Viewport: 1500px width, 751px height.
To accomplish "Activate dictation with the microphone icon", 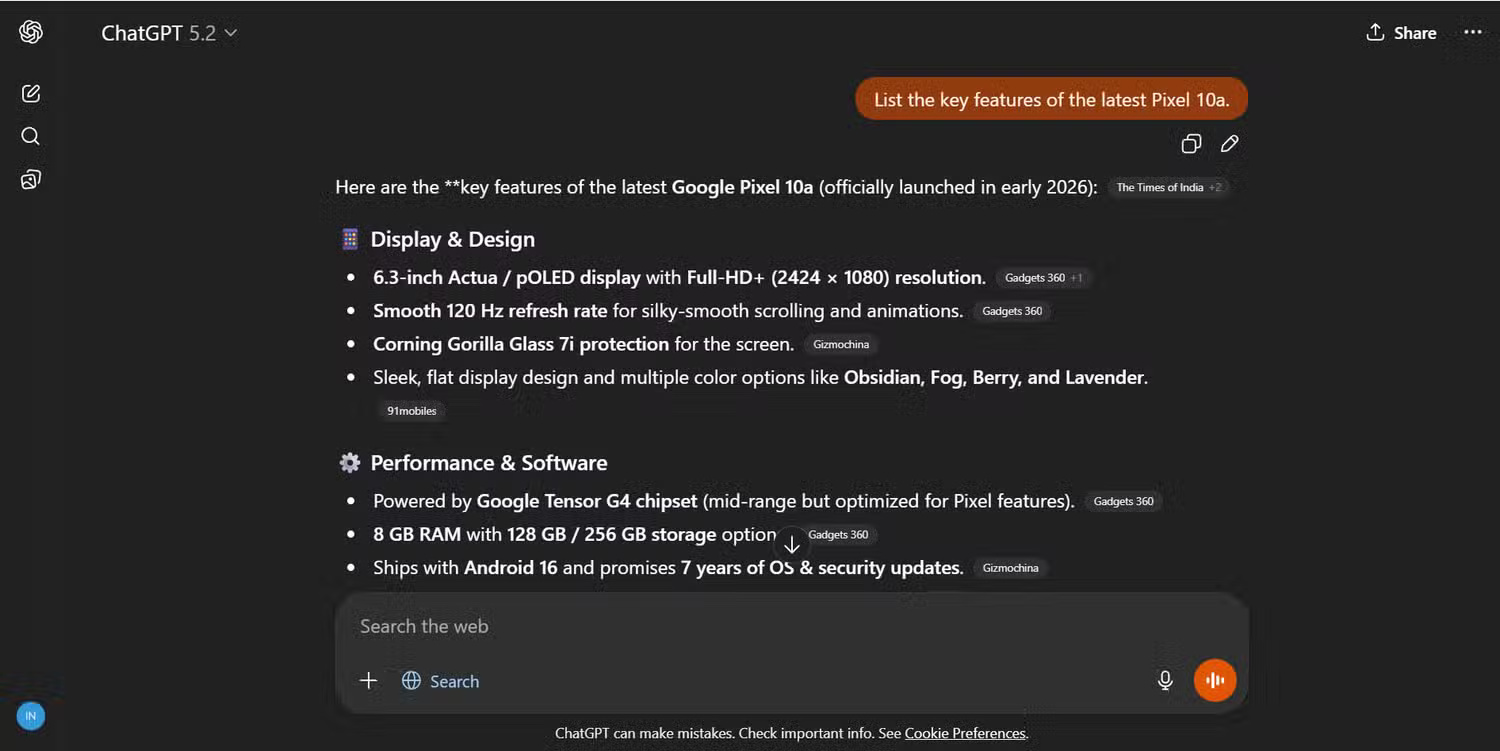I will pyautogui.click(x=1165, y=679).
